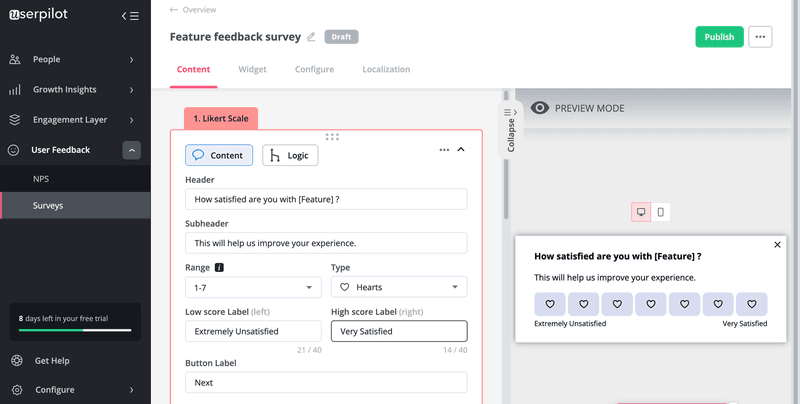Click the last heart rating in the preview
The width and height of the screenshot is (800, 404).
coord(751,304)
